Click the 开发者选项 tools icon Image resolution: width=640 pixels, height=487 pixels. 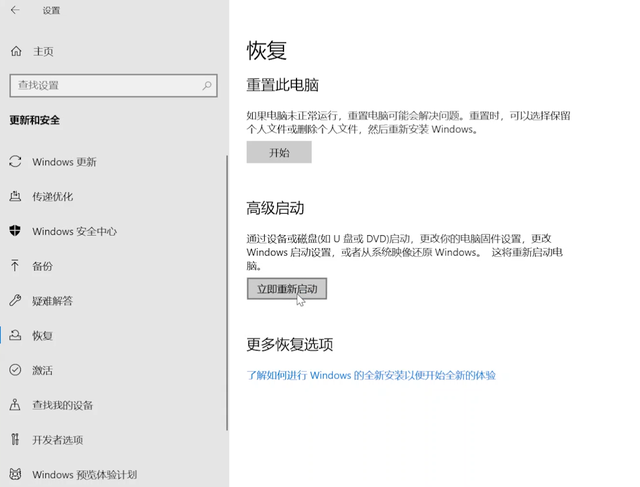[15, 440]
